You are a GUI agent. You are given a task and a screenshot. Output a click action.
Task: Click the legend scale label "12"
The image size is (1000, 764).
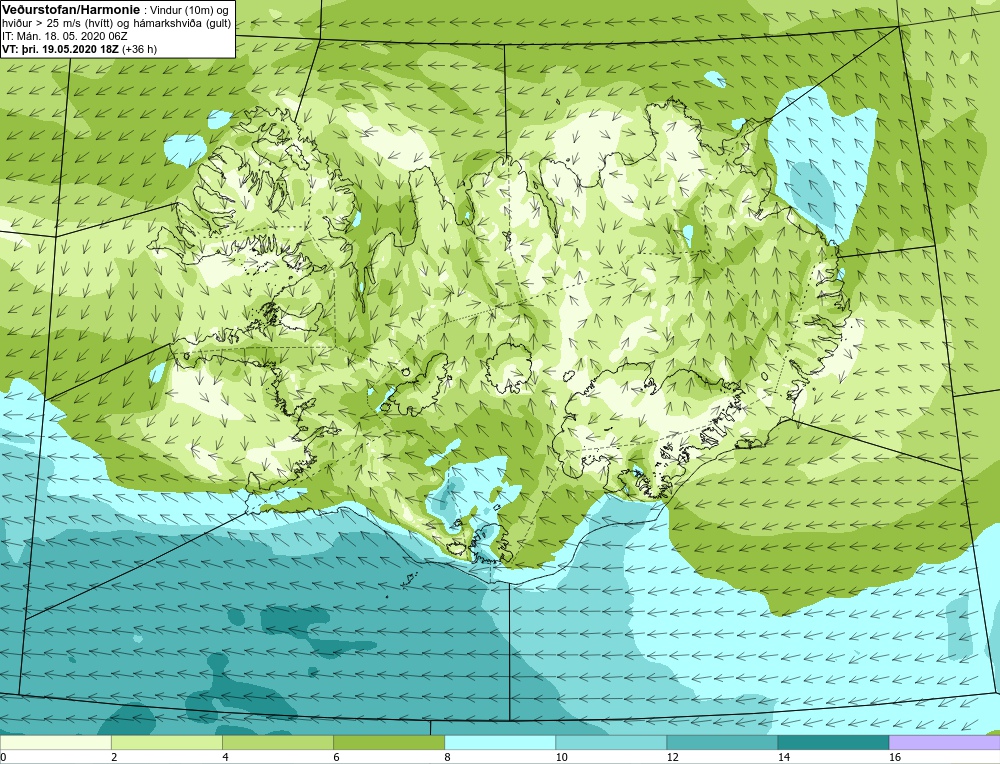(x=672, y=757)
